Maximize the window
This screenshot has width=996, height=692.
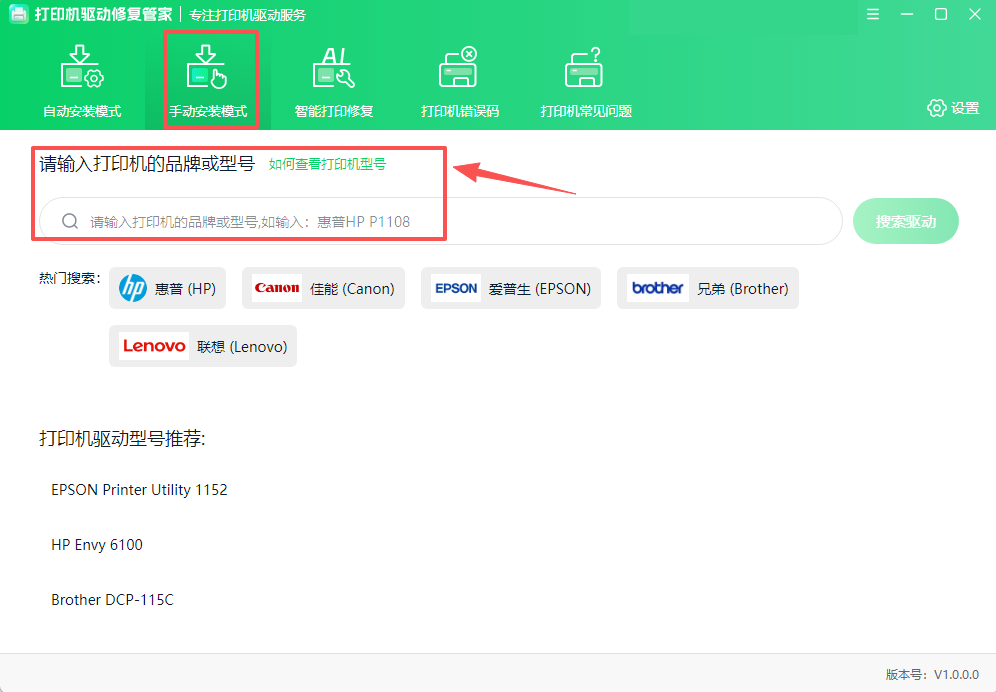[x=941, y=14]
